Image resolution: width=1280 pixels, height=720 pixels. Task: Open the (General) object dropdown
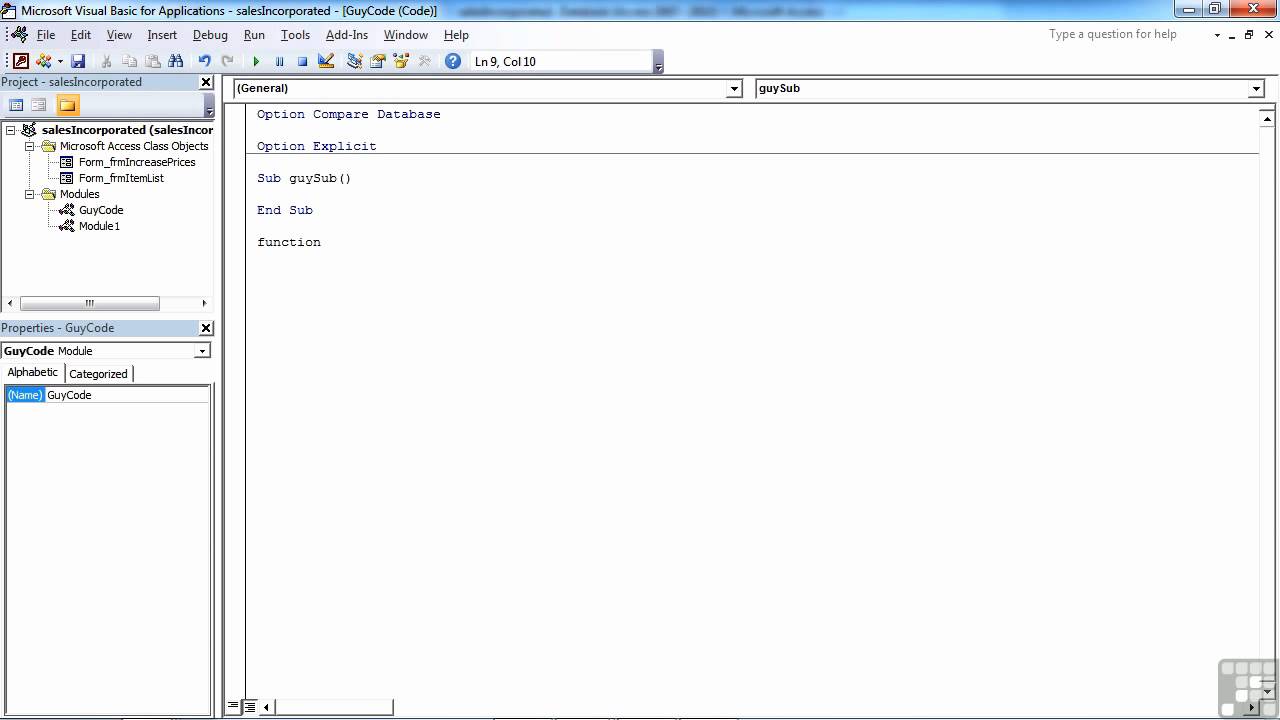pos(734,88)
